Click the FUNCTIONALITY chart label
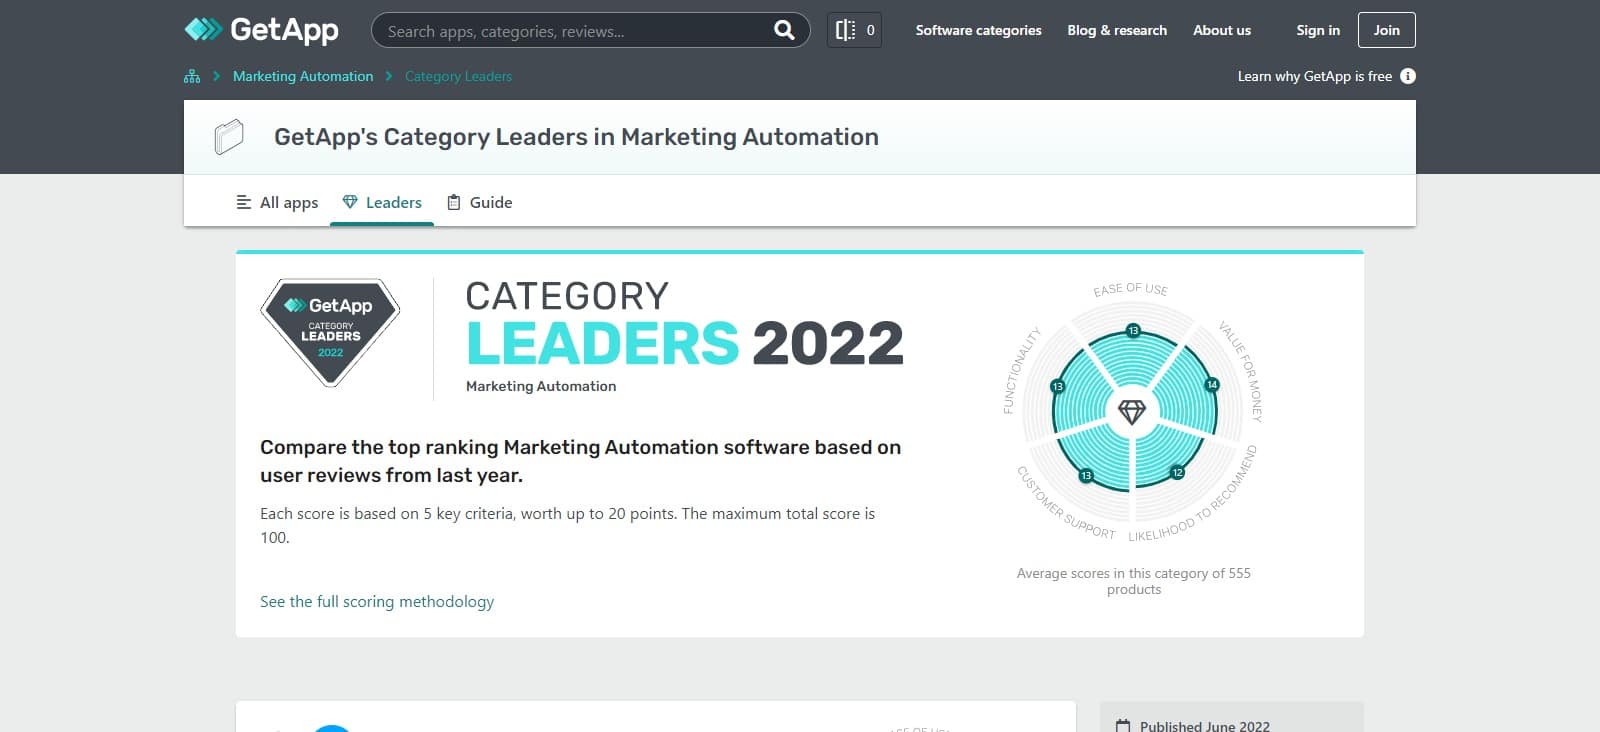The width and height of the screenshot is (1600, 732). [1022, 370]
